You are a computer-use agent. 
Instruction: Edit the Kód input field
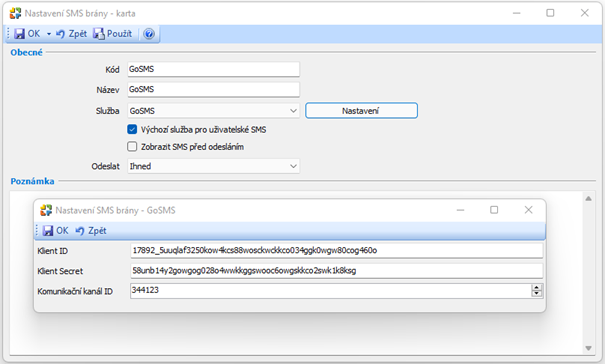tap(213, 69)
